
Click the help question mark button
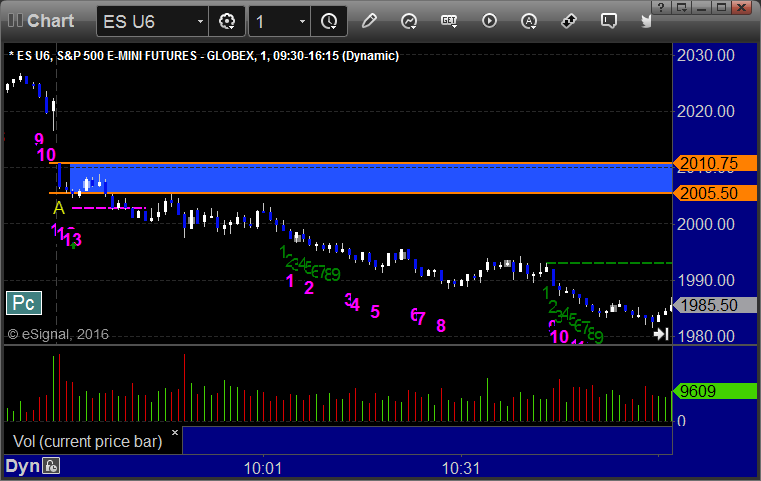(x=661, y=7)
